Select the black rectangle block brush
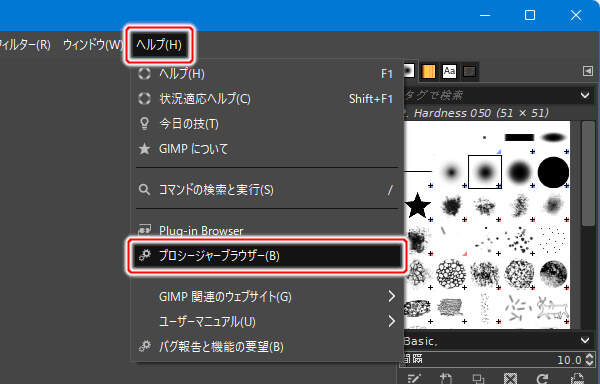The height and width of the screenshot is (384, 600). pos(519,138)
